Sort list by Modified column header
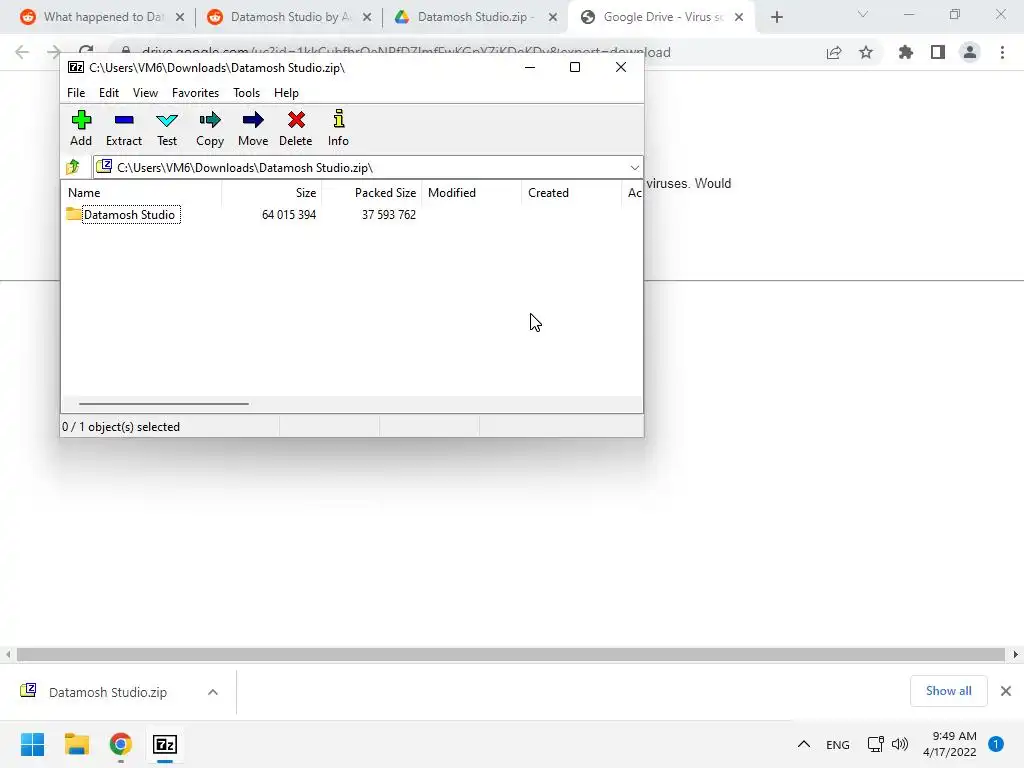 (472, 193)
